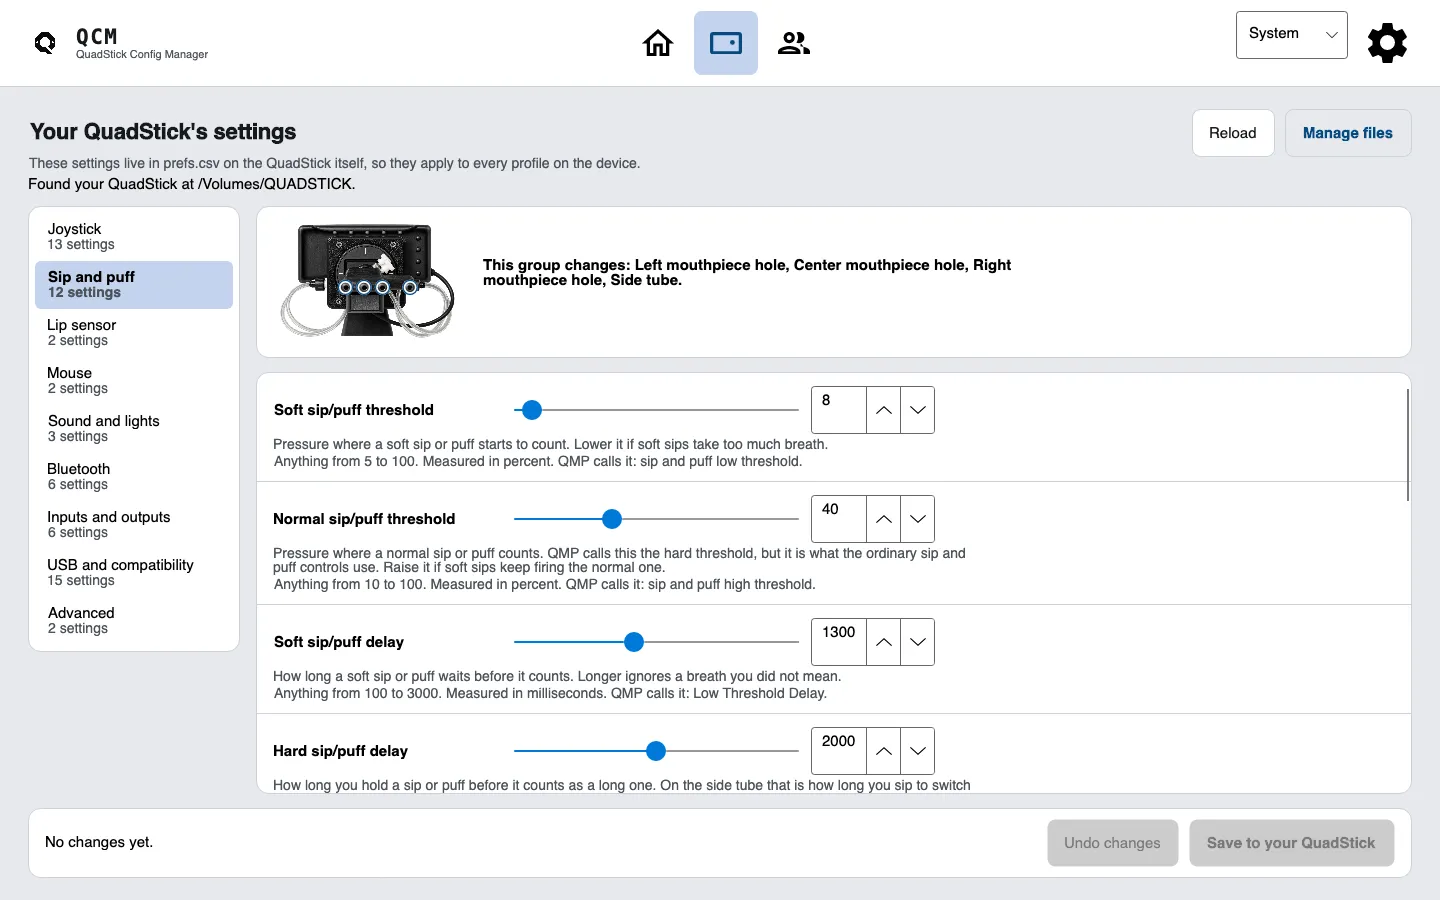Decrease Normal sip/puff threshold with down arrow

coord(918,519)
